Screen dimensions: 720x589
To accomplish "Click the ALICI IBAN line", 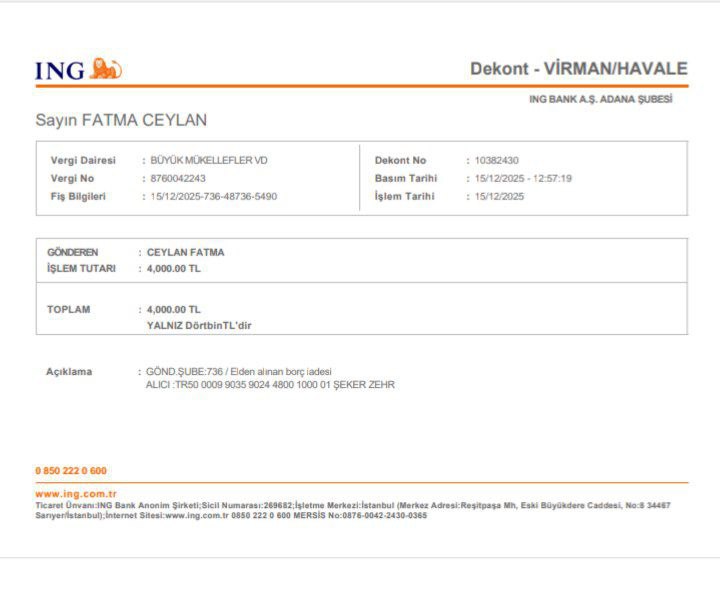I will click(270, 385).
